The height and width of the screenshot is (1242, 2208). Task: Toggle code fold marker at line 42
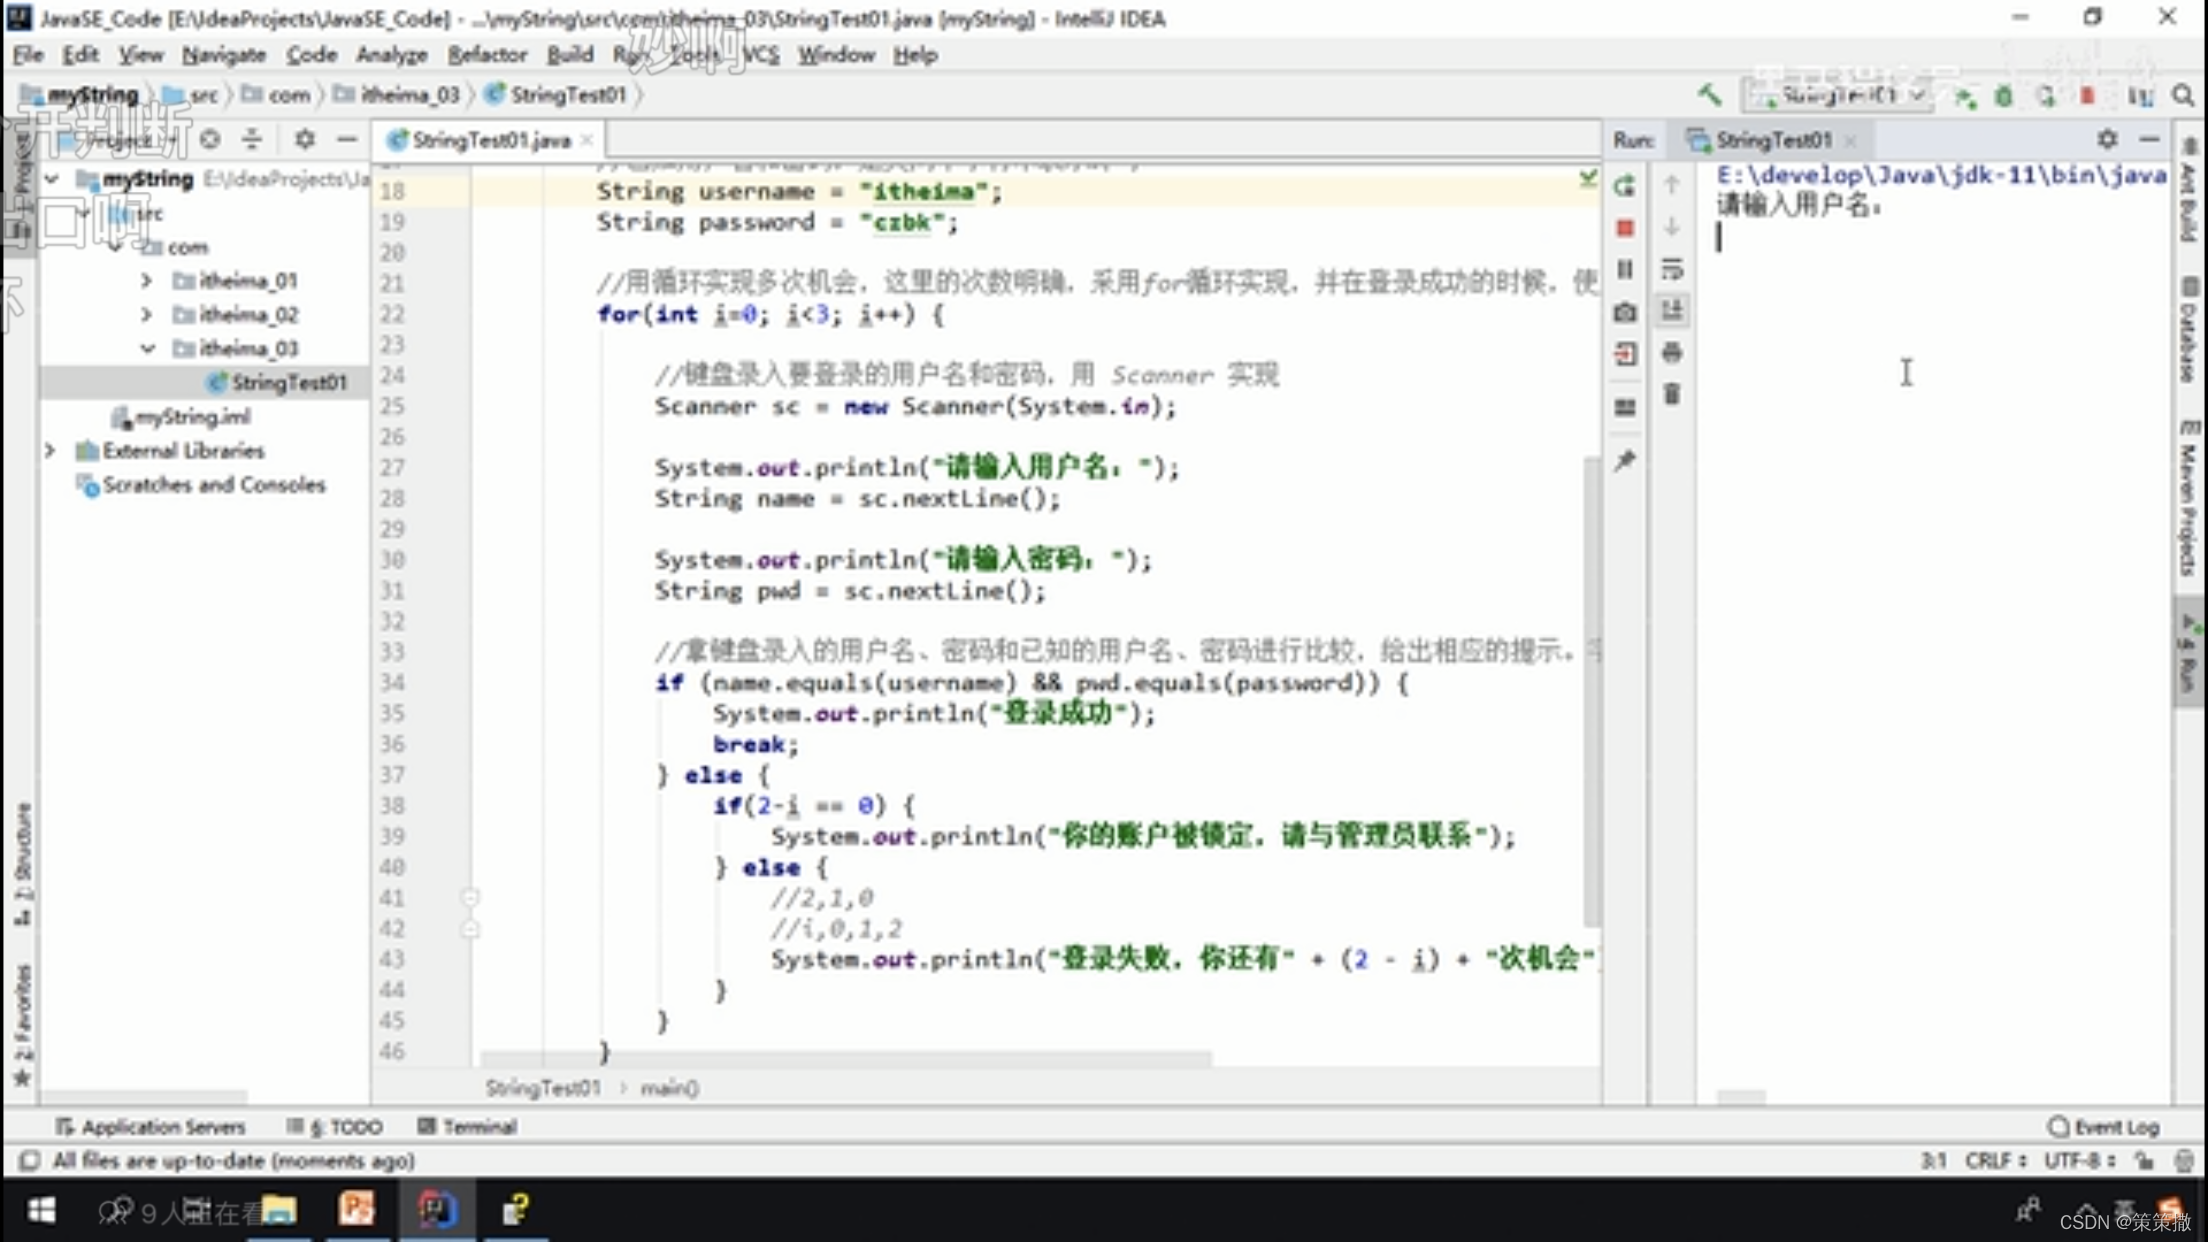470,928
